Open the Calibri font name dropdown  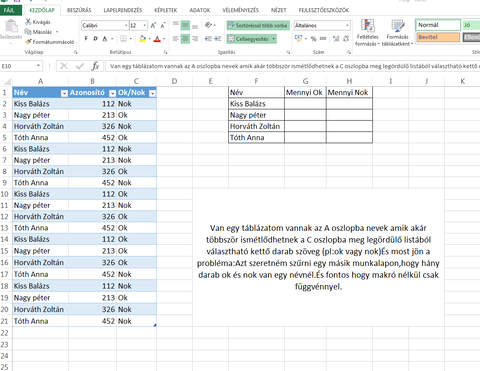pyautogui.click(x=126, y=26)
